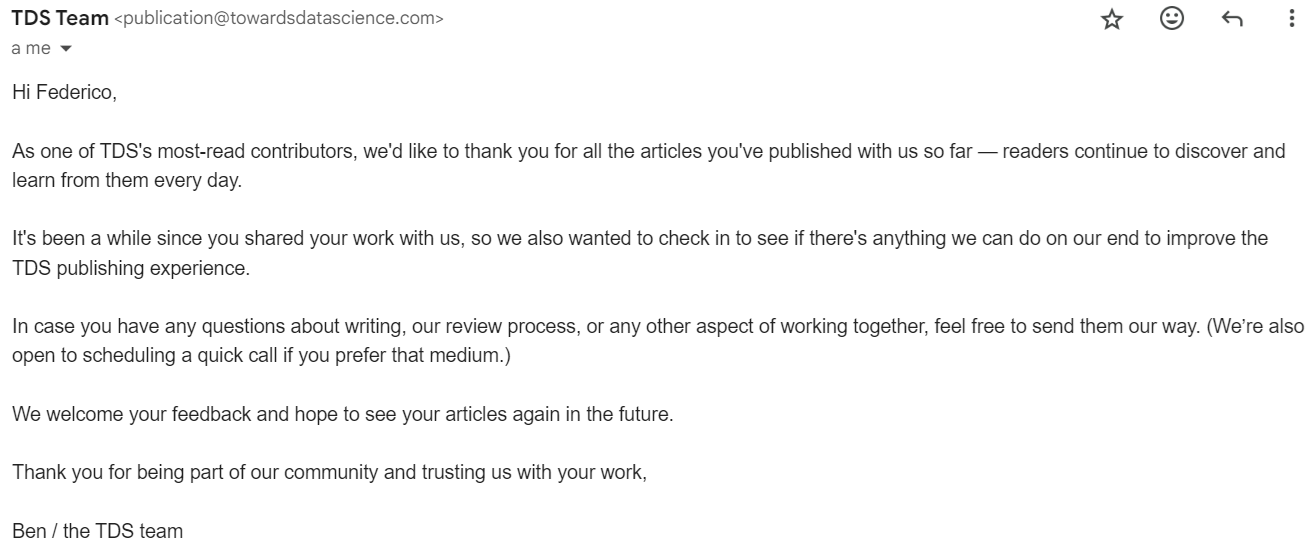
Task: Click the phrase "readers continue to discover and"
Action: coord(1155,153)
